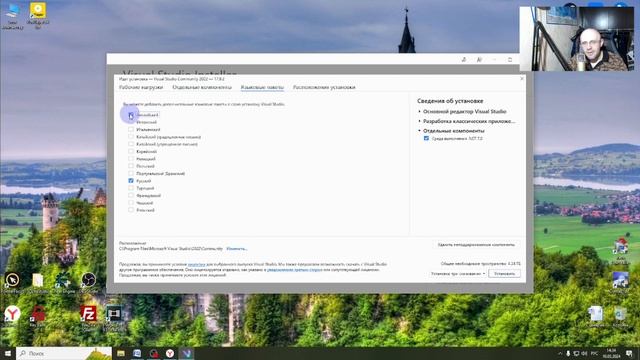Expand Разработка классических приложений section
This screenshot has width=640, height=360.
pos(419,121)
